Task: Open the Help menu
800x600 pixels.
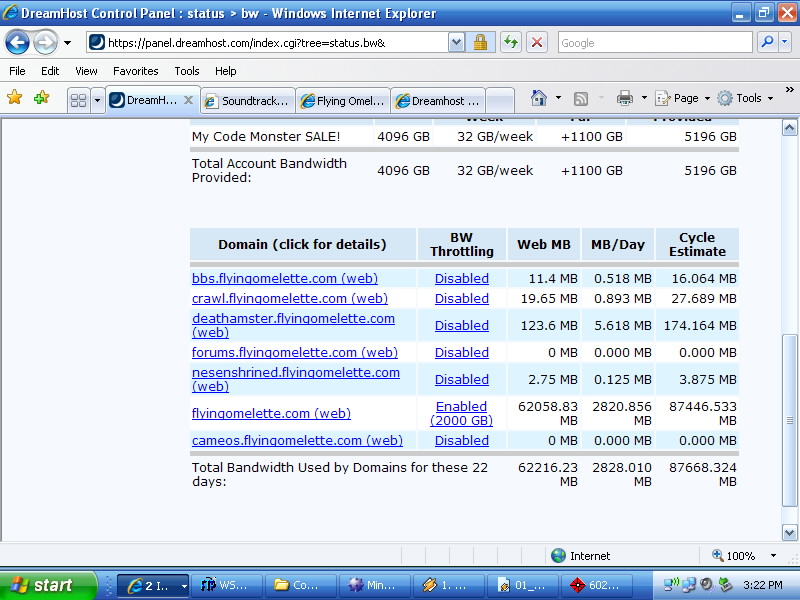Action: (x=226, y=71)
